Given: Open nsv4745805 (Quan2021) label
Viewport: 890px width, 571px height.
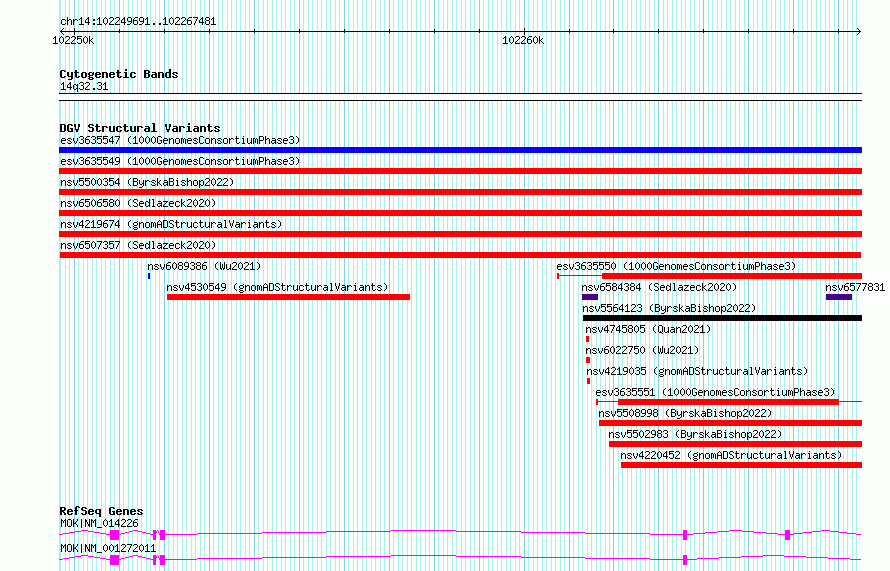Looking at the screenshot, I should click(648, 329).
